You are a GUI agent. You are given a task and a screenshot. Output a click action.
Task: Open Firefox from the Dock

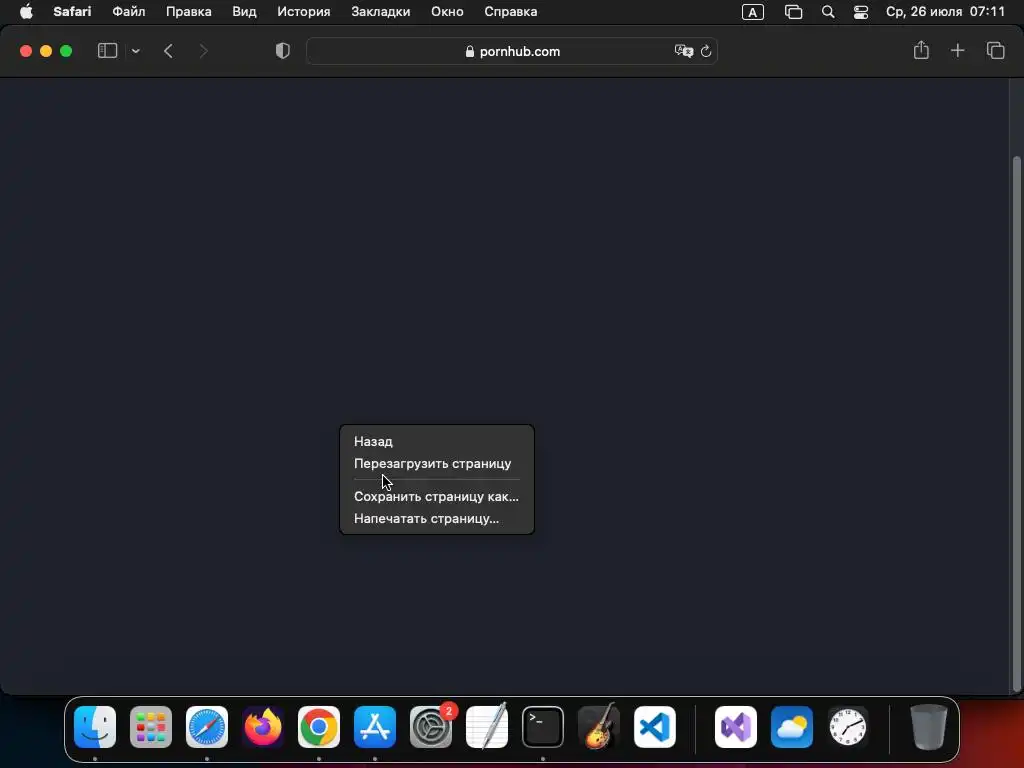point(263,727)
